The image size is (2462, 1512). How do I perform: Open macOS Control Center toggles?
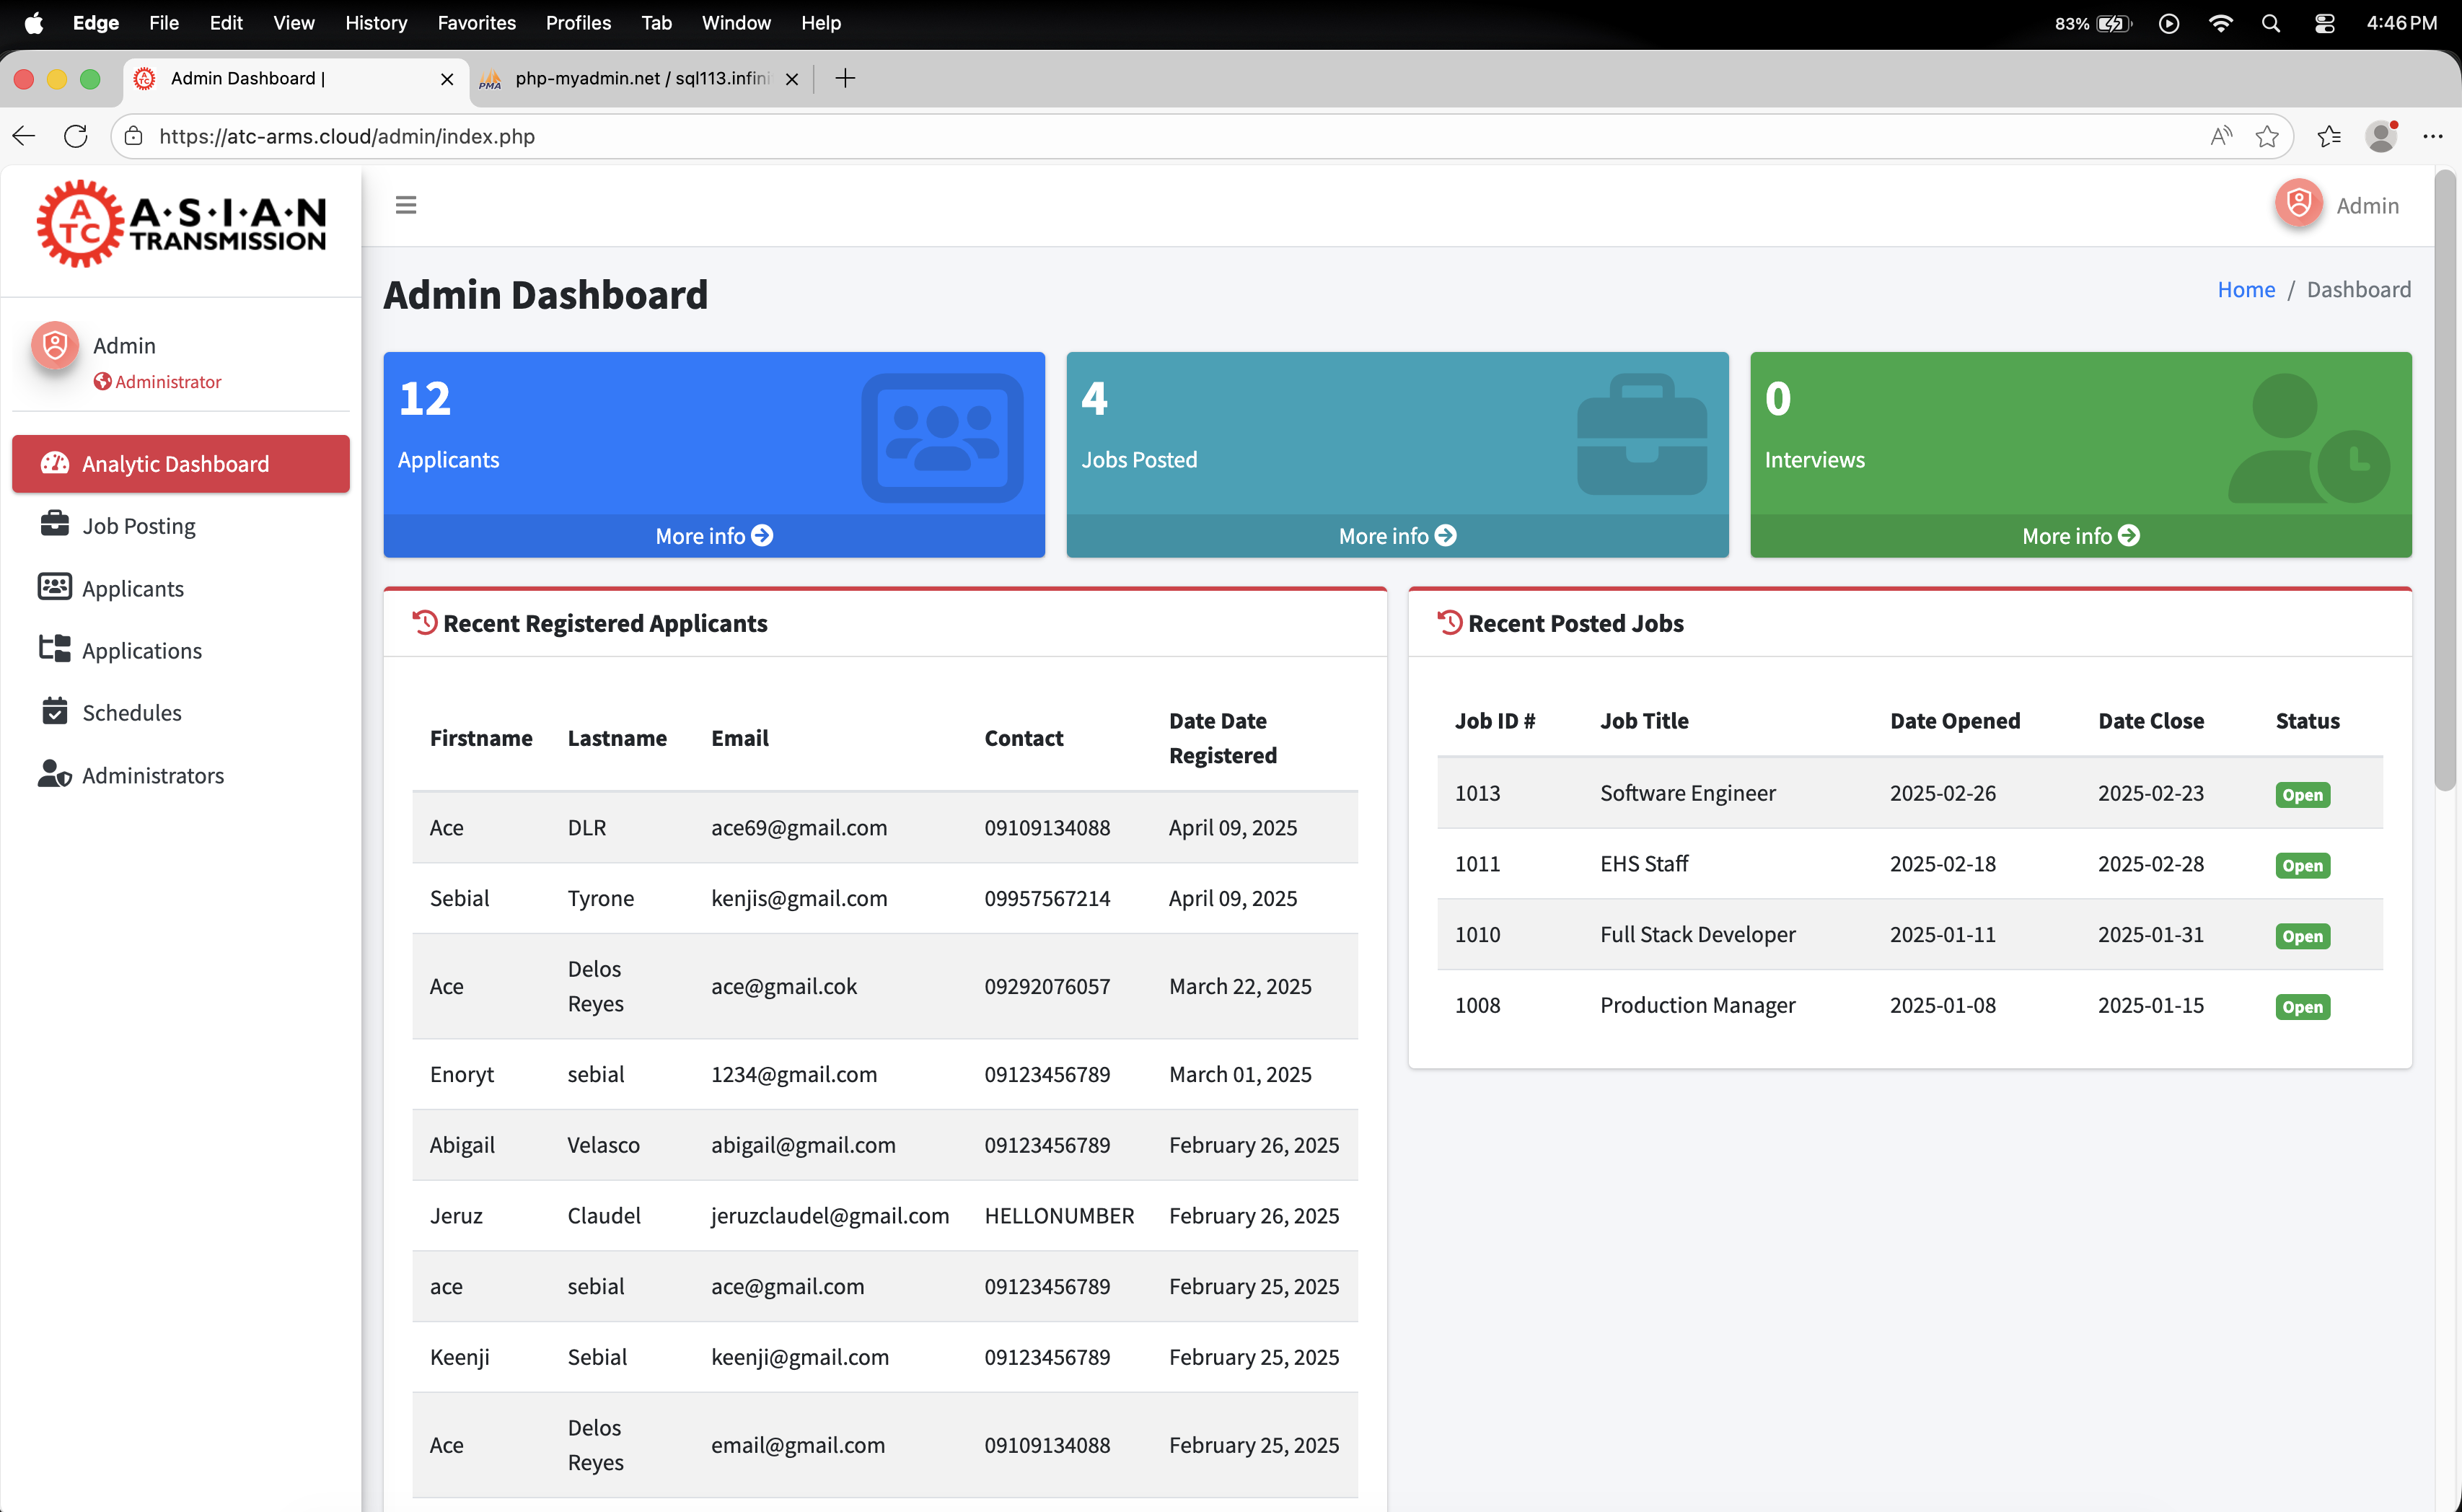click(2324, 23)
